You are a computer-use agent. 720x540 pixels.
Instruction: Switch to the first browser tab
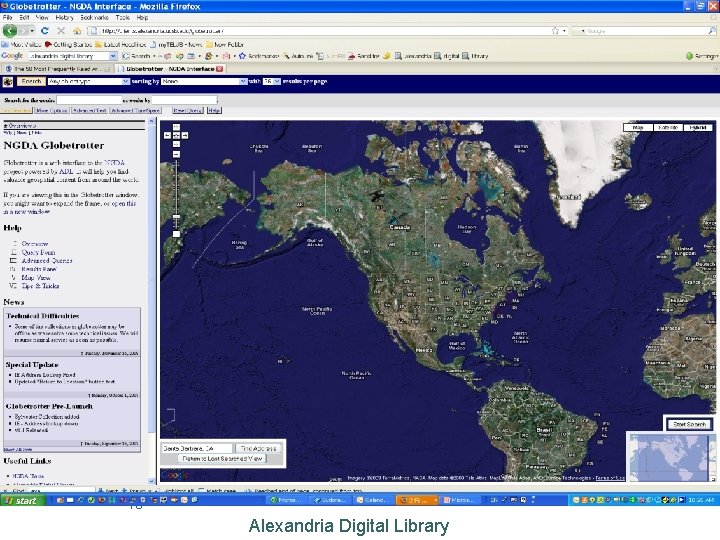click(x=56, y=69)
